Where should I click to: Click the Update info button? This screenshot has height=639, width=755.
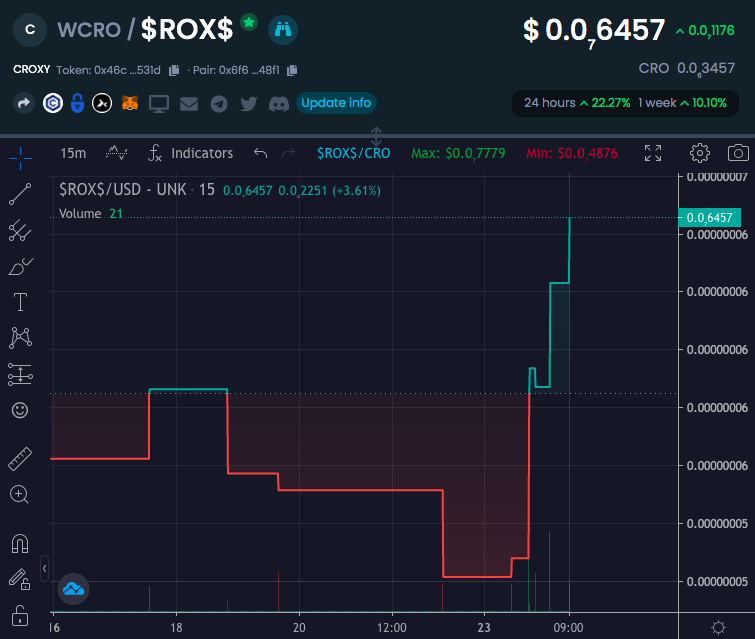(336, 103)
